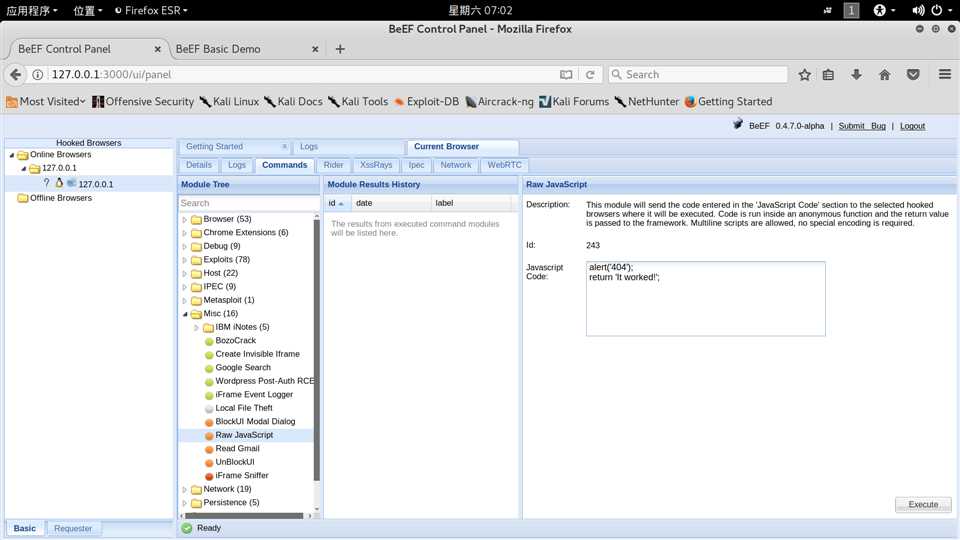Select the Create Invisible Iframe module

point(257,354)
